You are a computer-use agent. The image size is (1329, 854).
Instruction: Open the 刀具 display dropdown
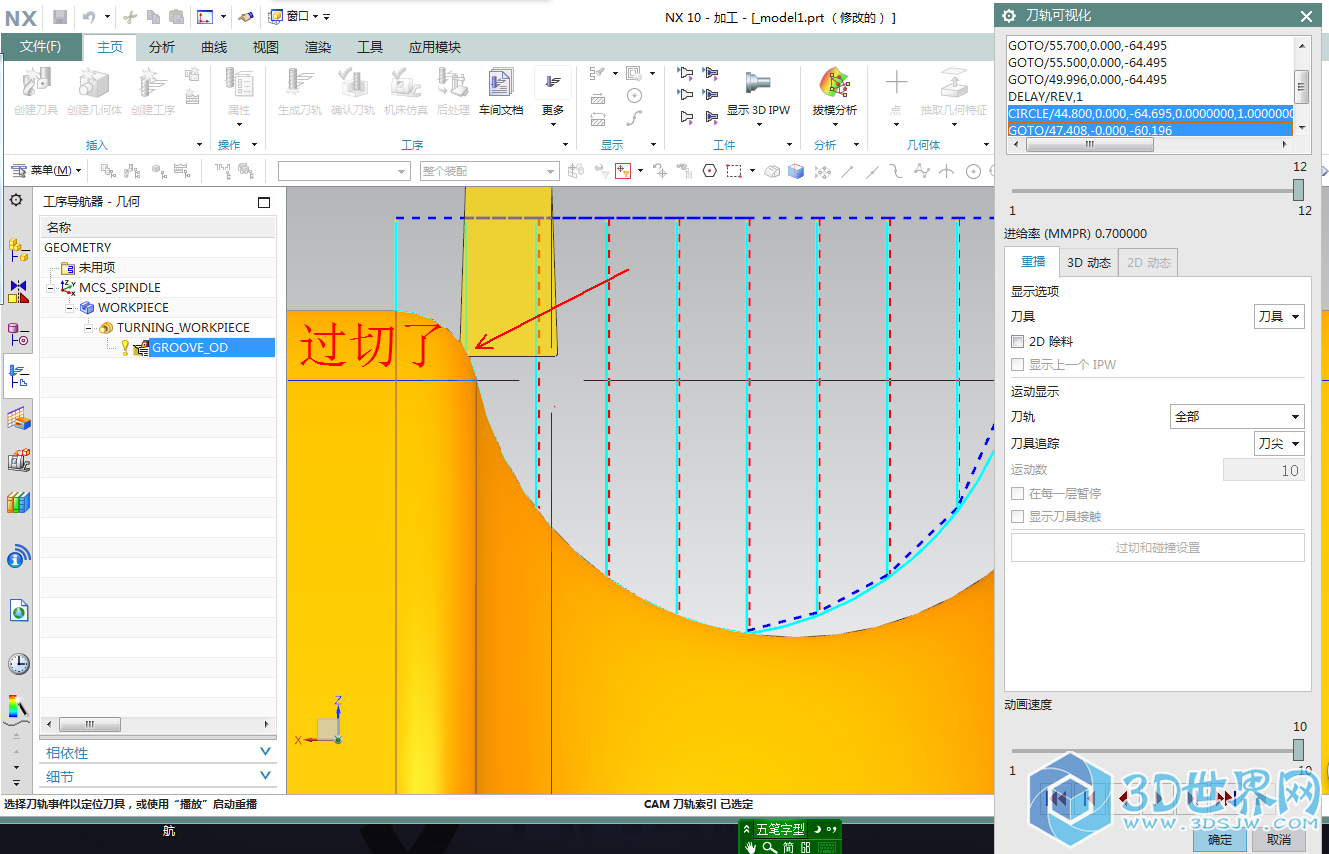coord(1279,317)
